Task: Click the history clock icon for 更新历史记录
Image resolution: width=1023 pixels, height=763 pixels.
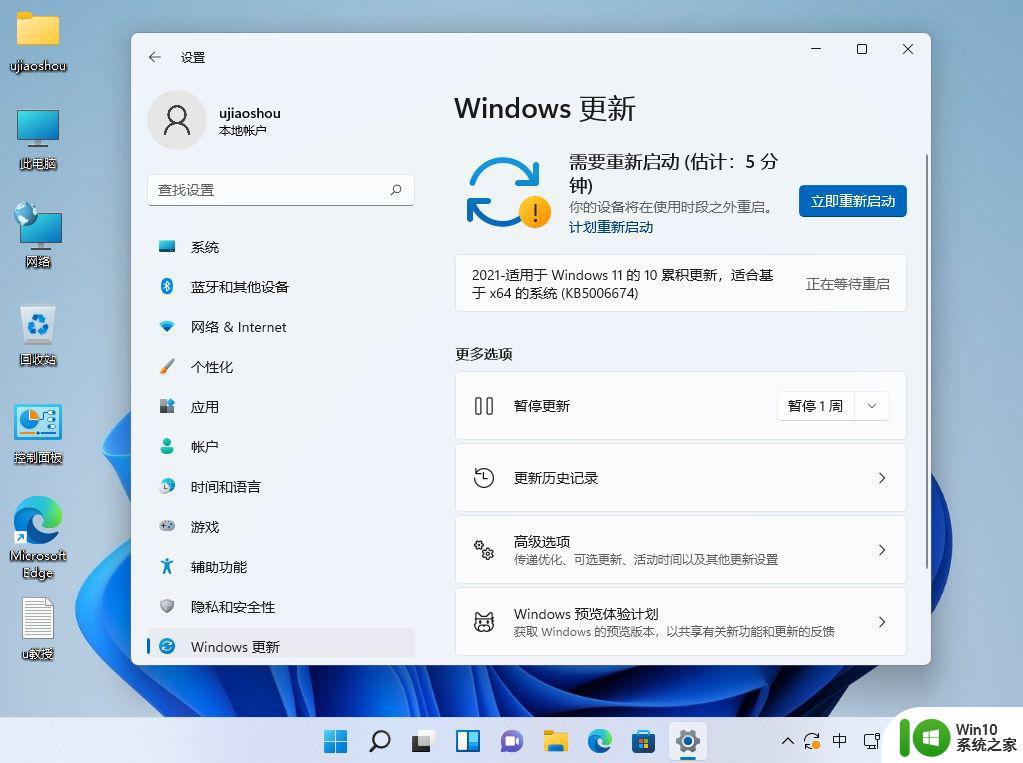Action: click(x=483, y=478)
